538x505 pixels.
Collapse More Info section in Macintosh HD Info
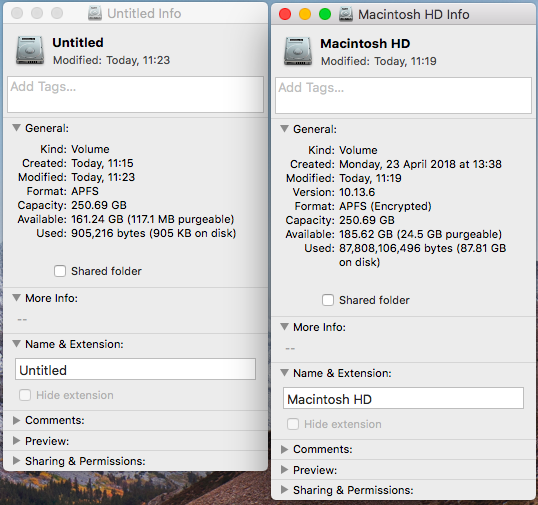[x=284, y=327]
